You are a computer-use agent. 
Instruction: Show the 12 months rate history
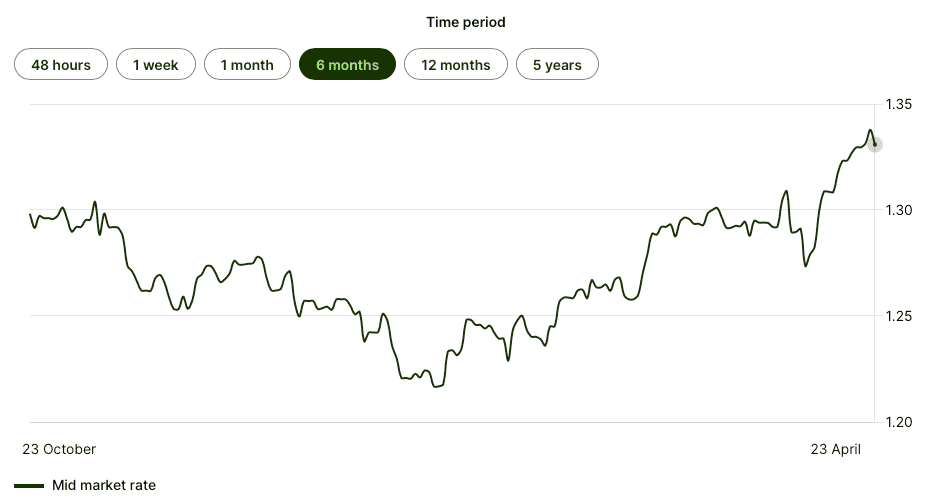pos(455,65)
